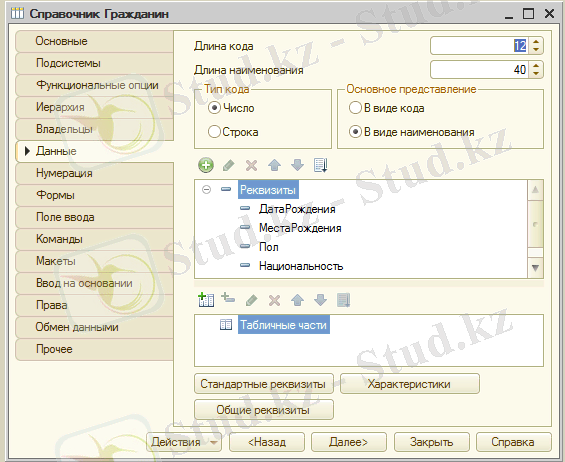This screenshot has height=462, width=565.
Task: Increase Длина кода with spinner up arrow
Action: click(536, 42)
